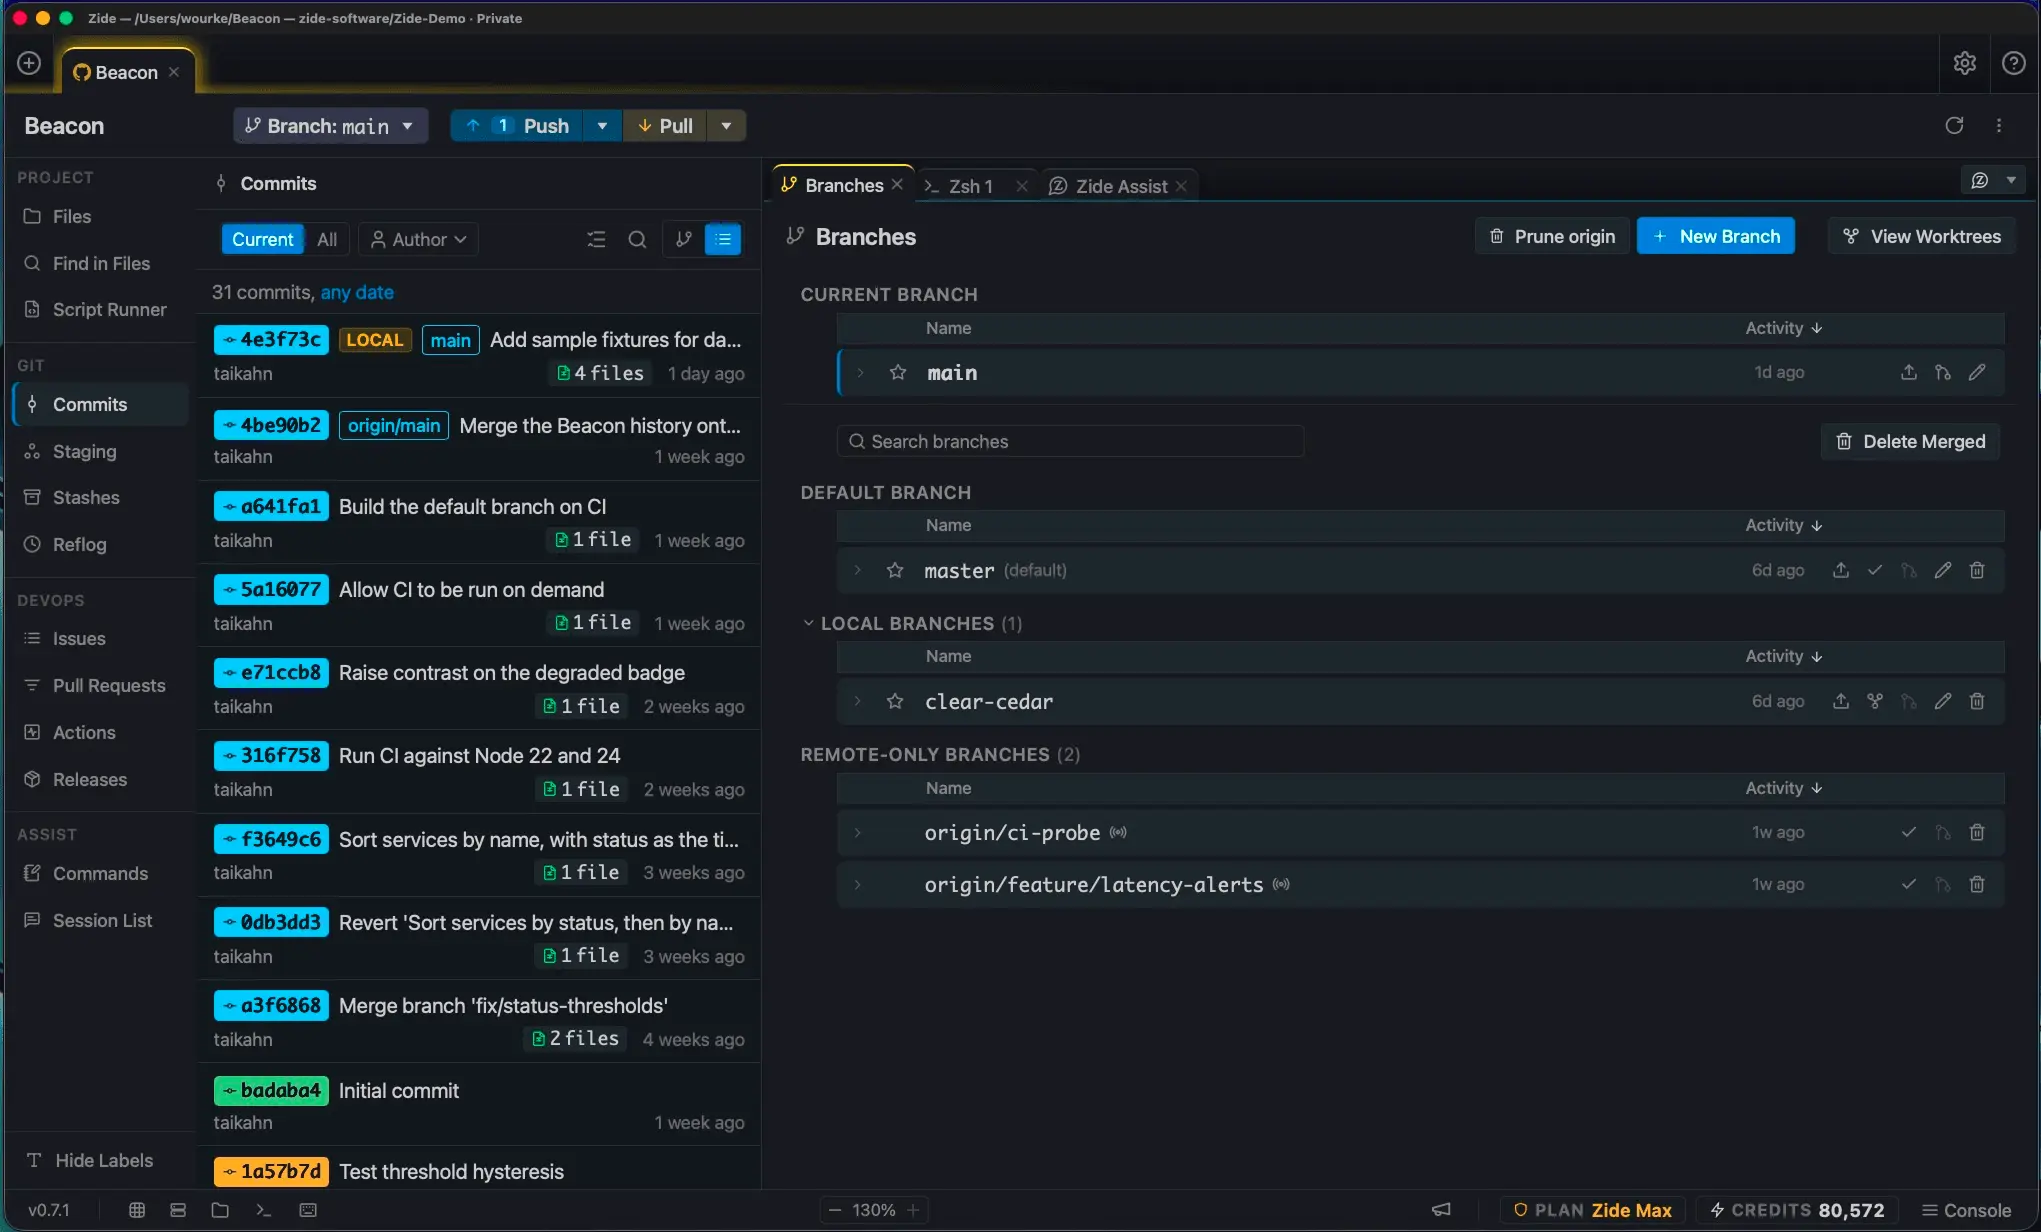Screen dimensions: 2041x1232
Task: Click the search icon in Commits panel
Action: click(637, 239)
